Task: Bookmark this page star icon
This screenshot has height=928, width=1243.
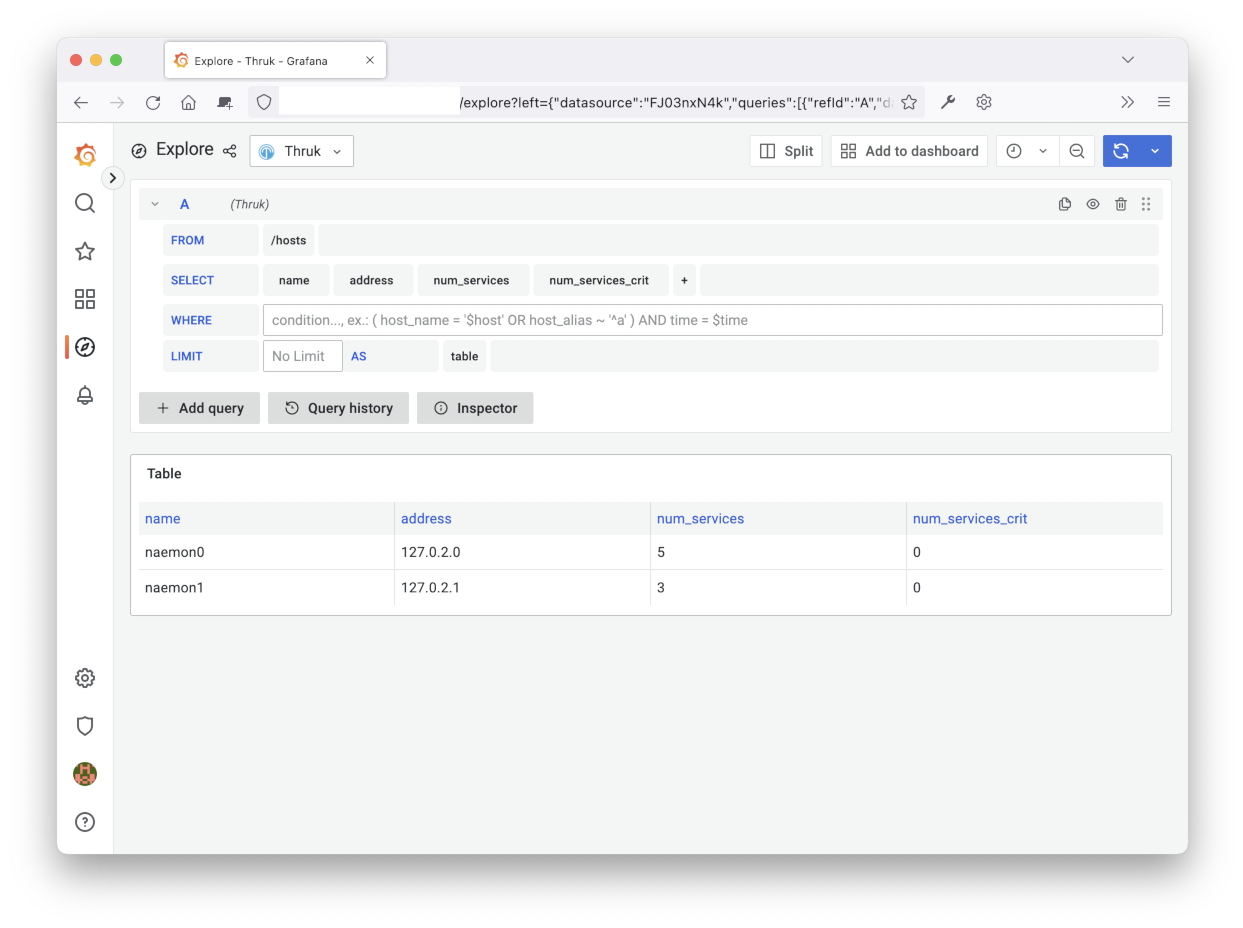Action: pos(909,102)
